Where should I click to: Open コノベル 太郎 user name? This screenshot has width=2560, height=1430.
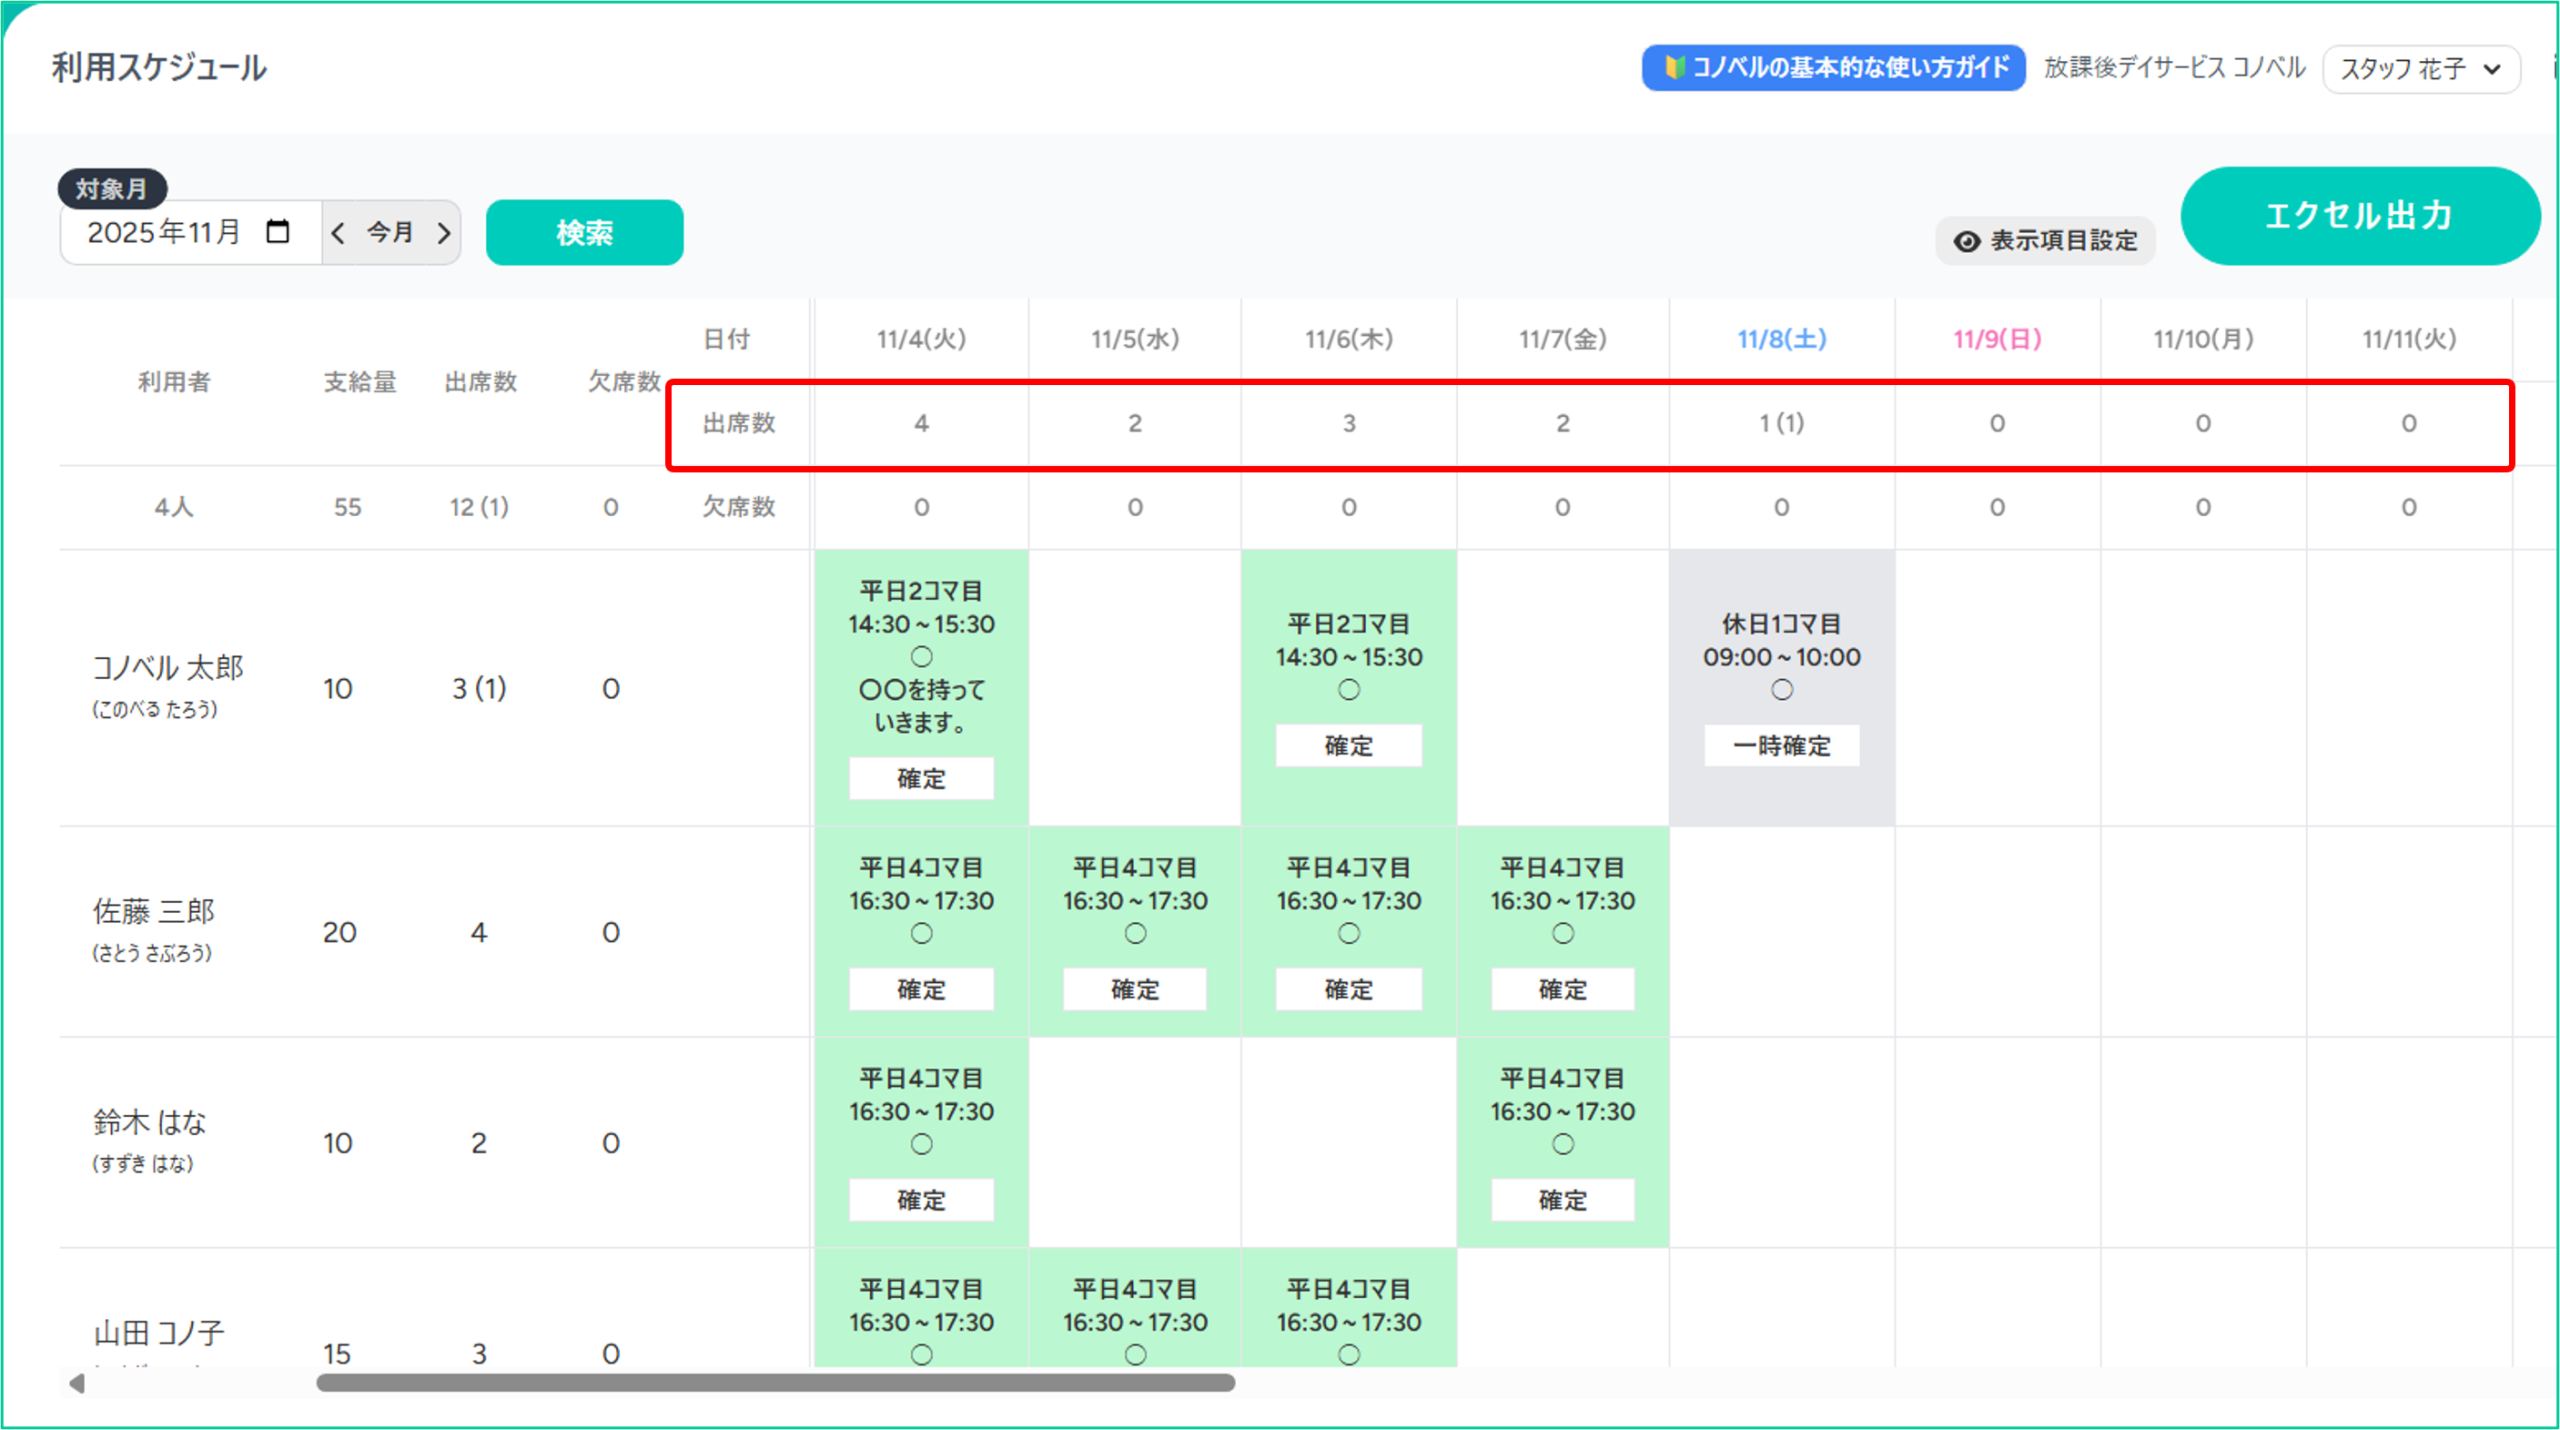click(x=168, y=667)
